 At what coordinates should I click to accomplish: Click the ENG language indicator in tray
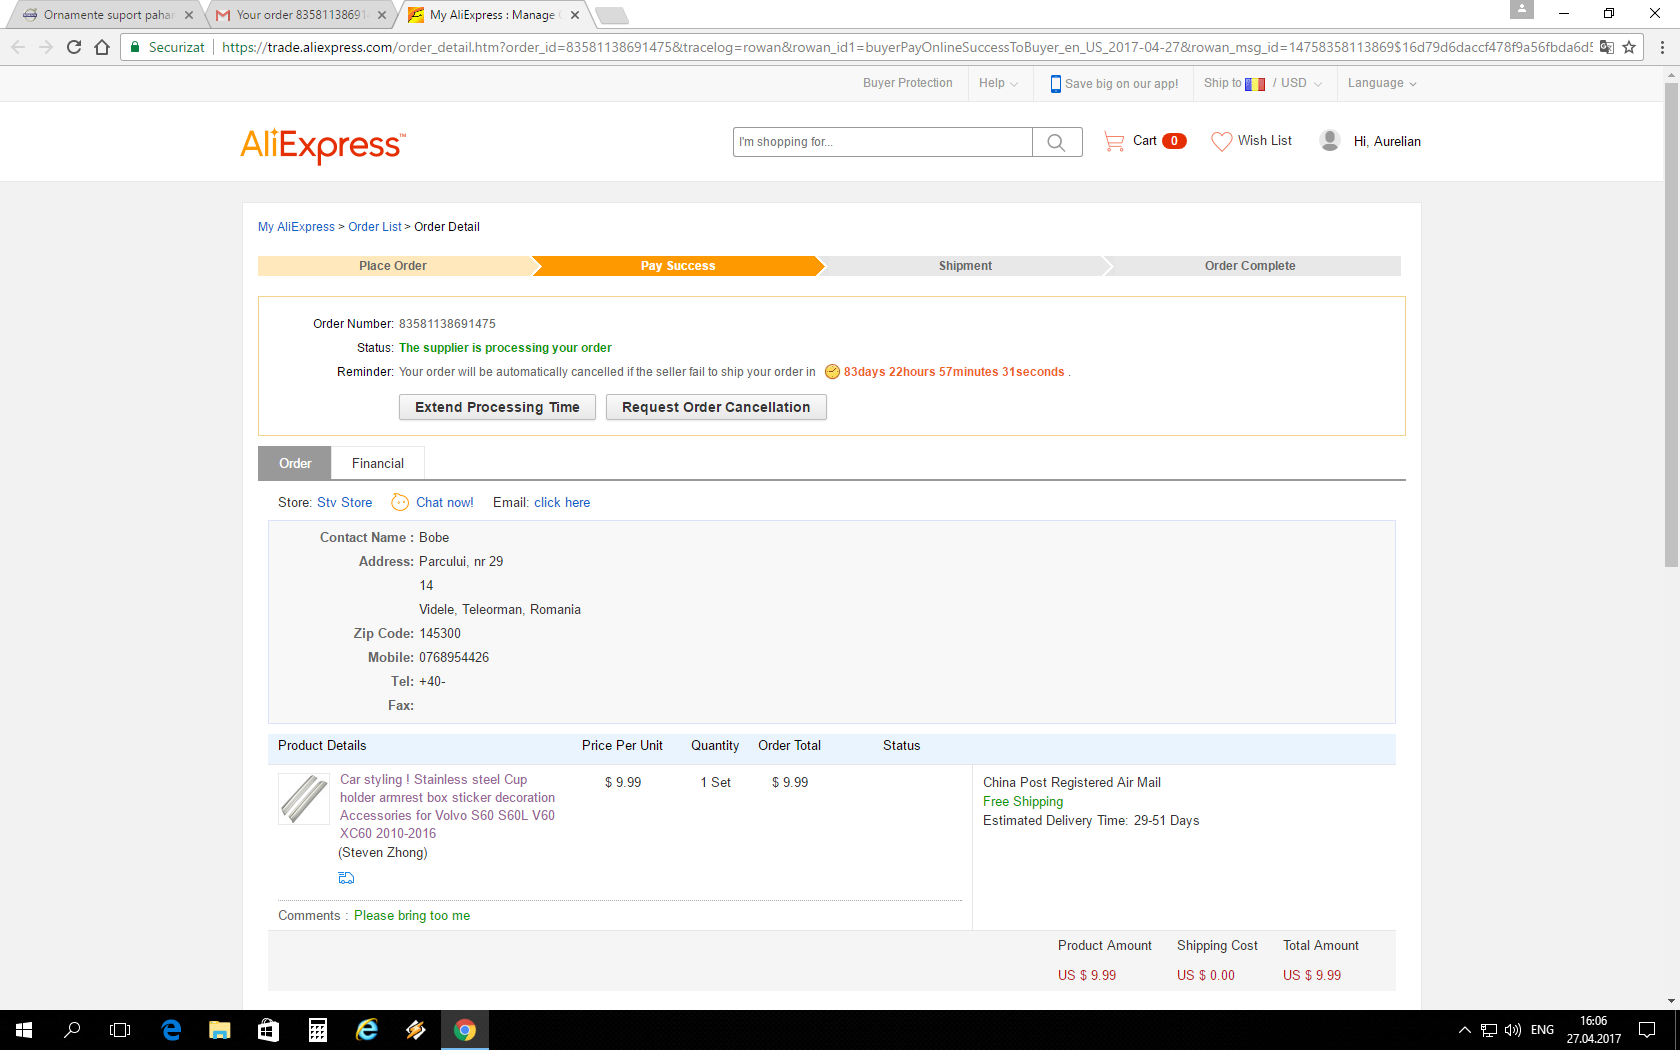point(1542,1030)
